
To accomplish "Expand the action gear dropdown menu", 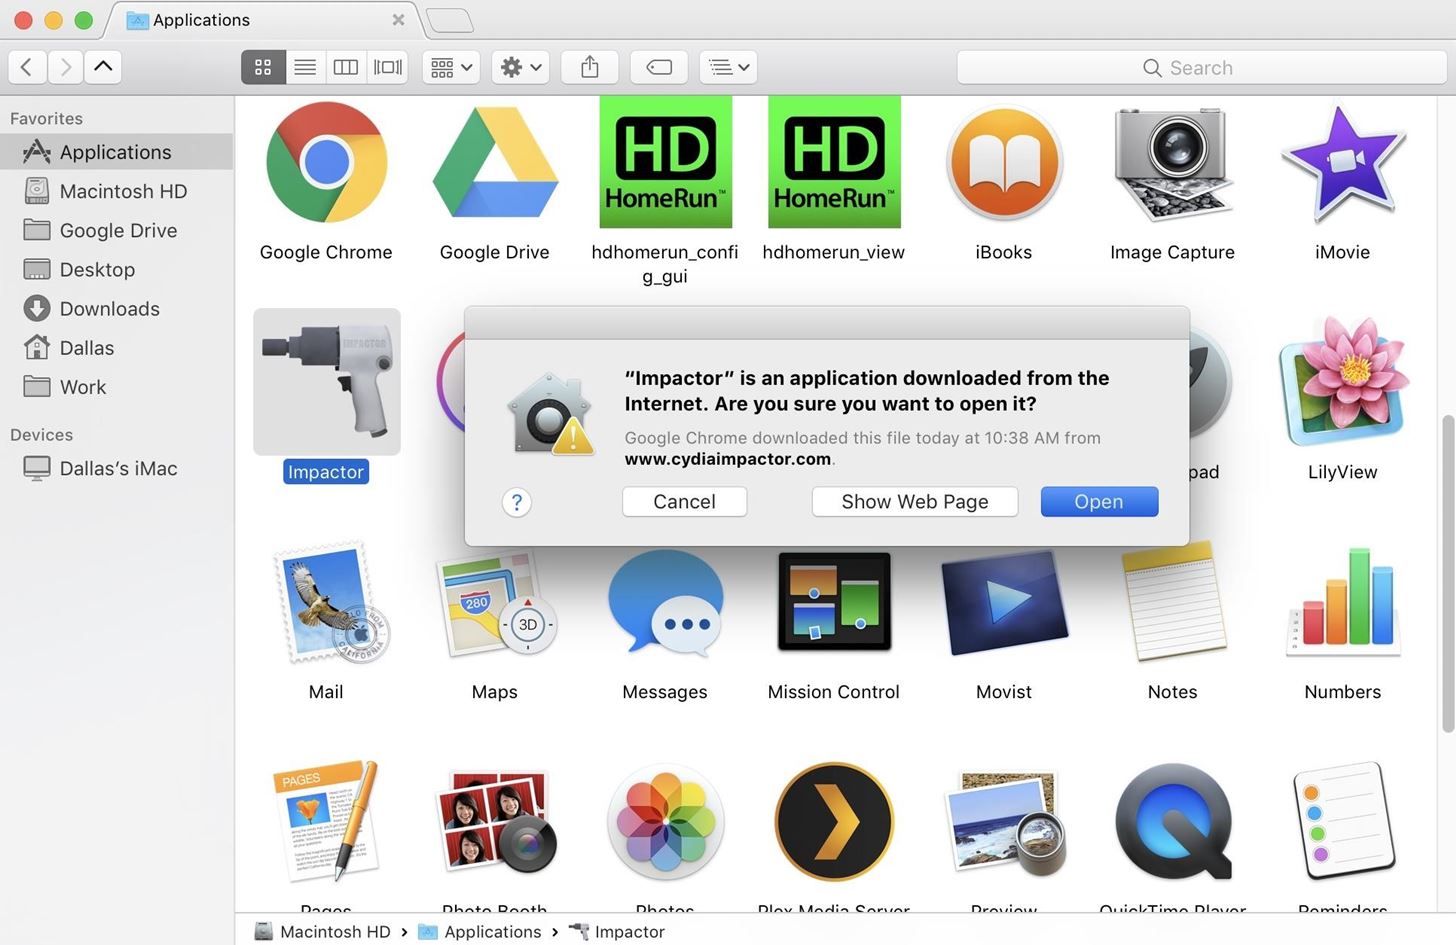I will point(520,67).
